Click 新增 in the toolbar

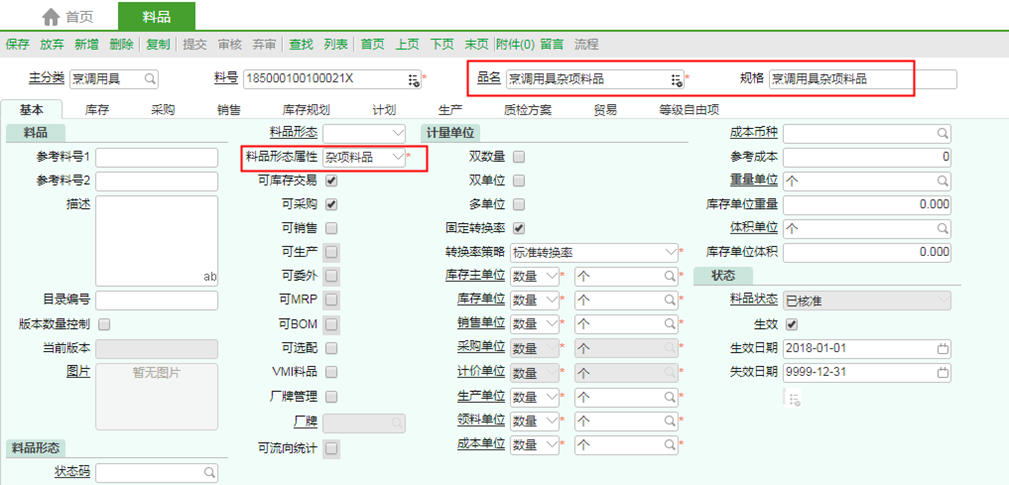pyautogui.click(x=86, y=44)
